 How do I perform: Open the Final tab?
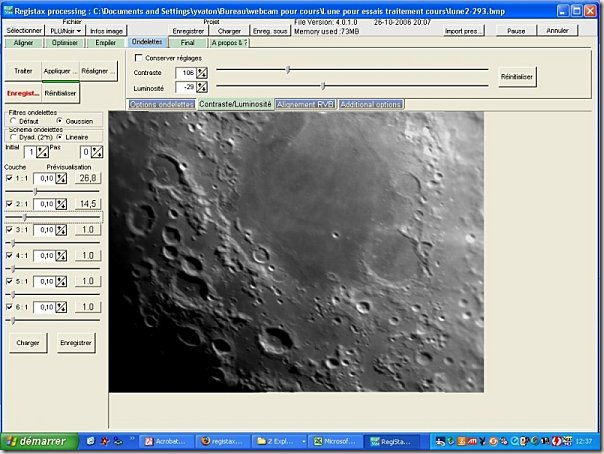click(187, 43)
